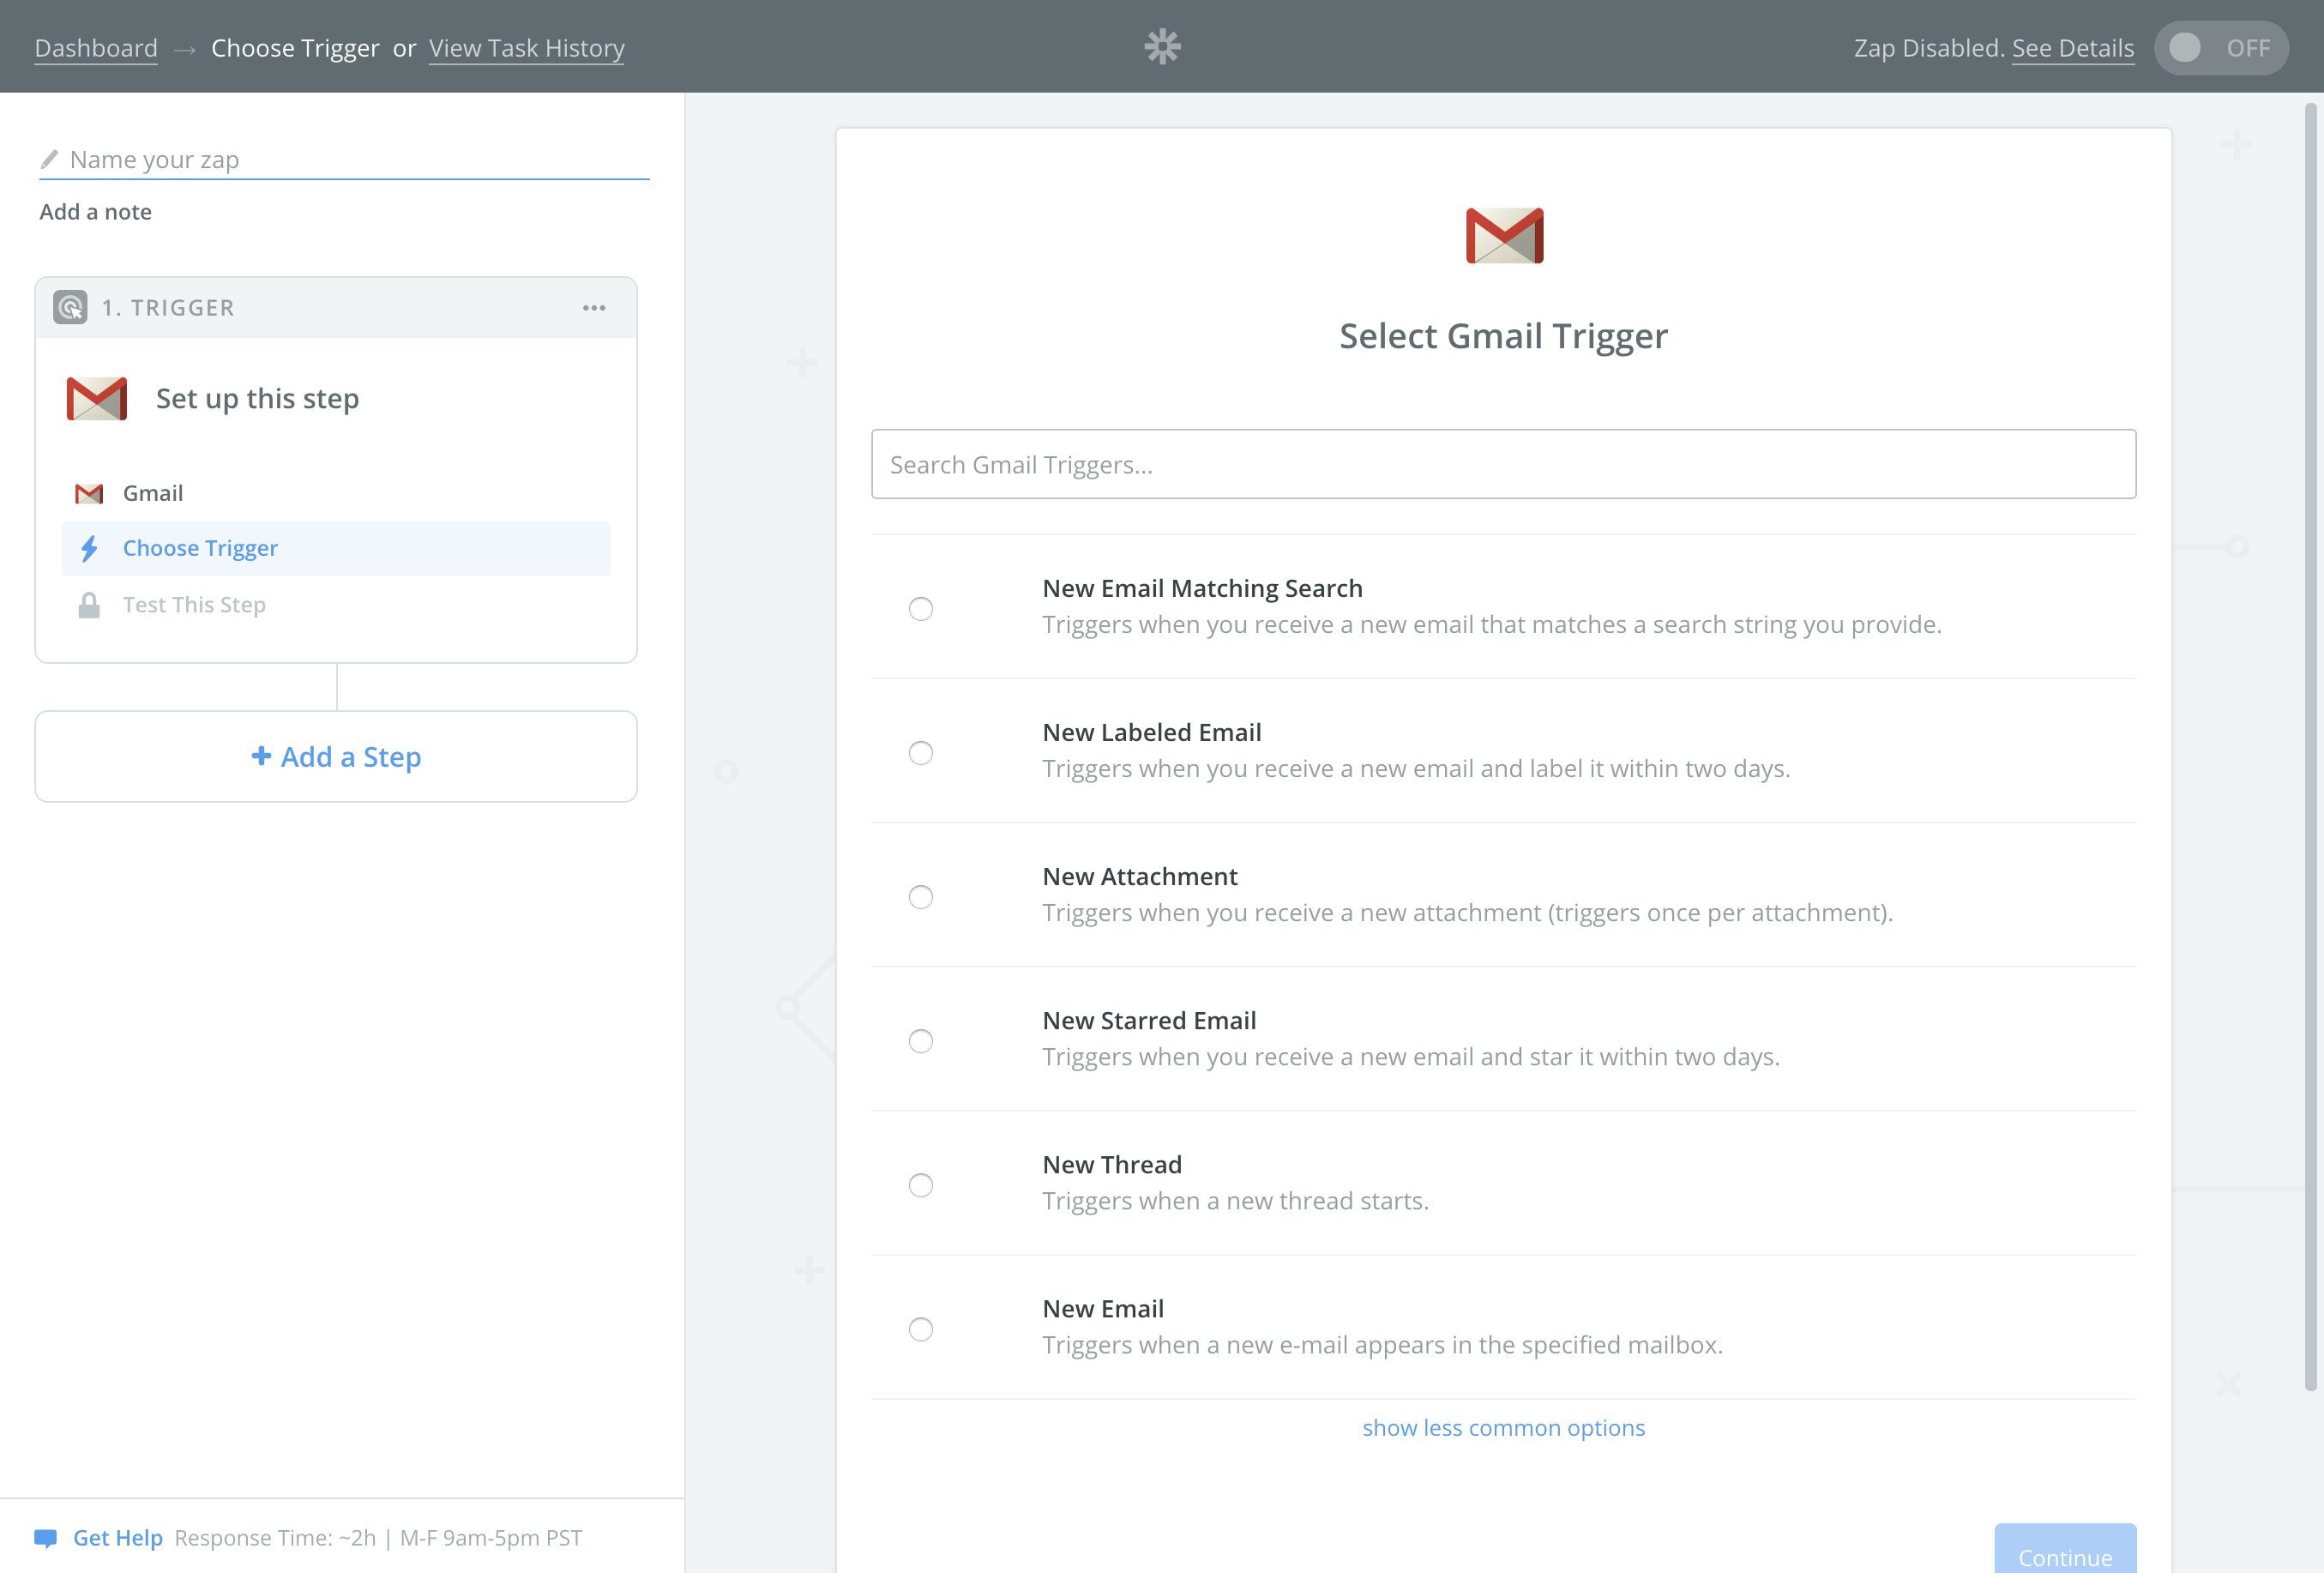Select the Gmail app item in the step list

click(152, 492)
